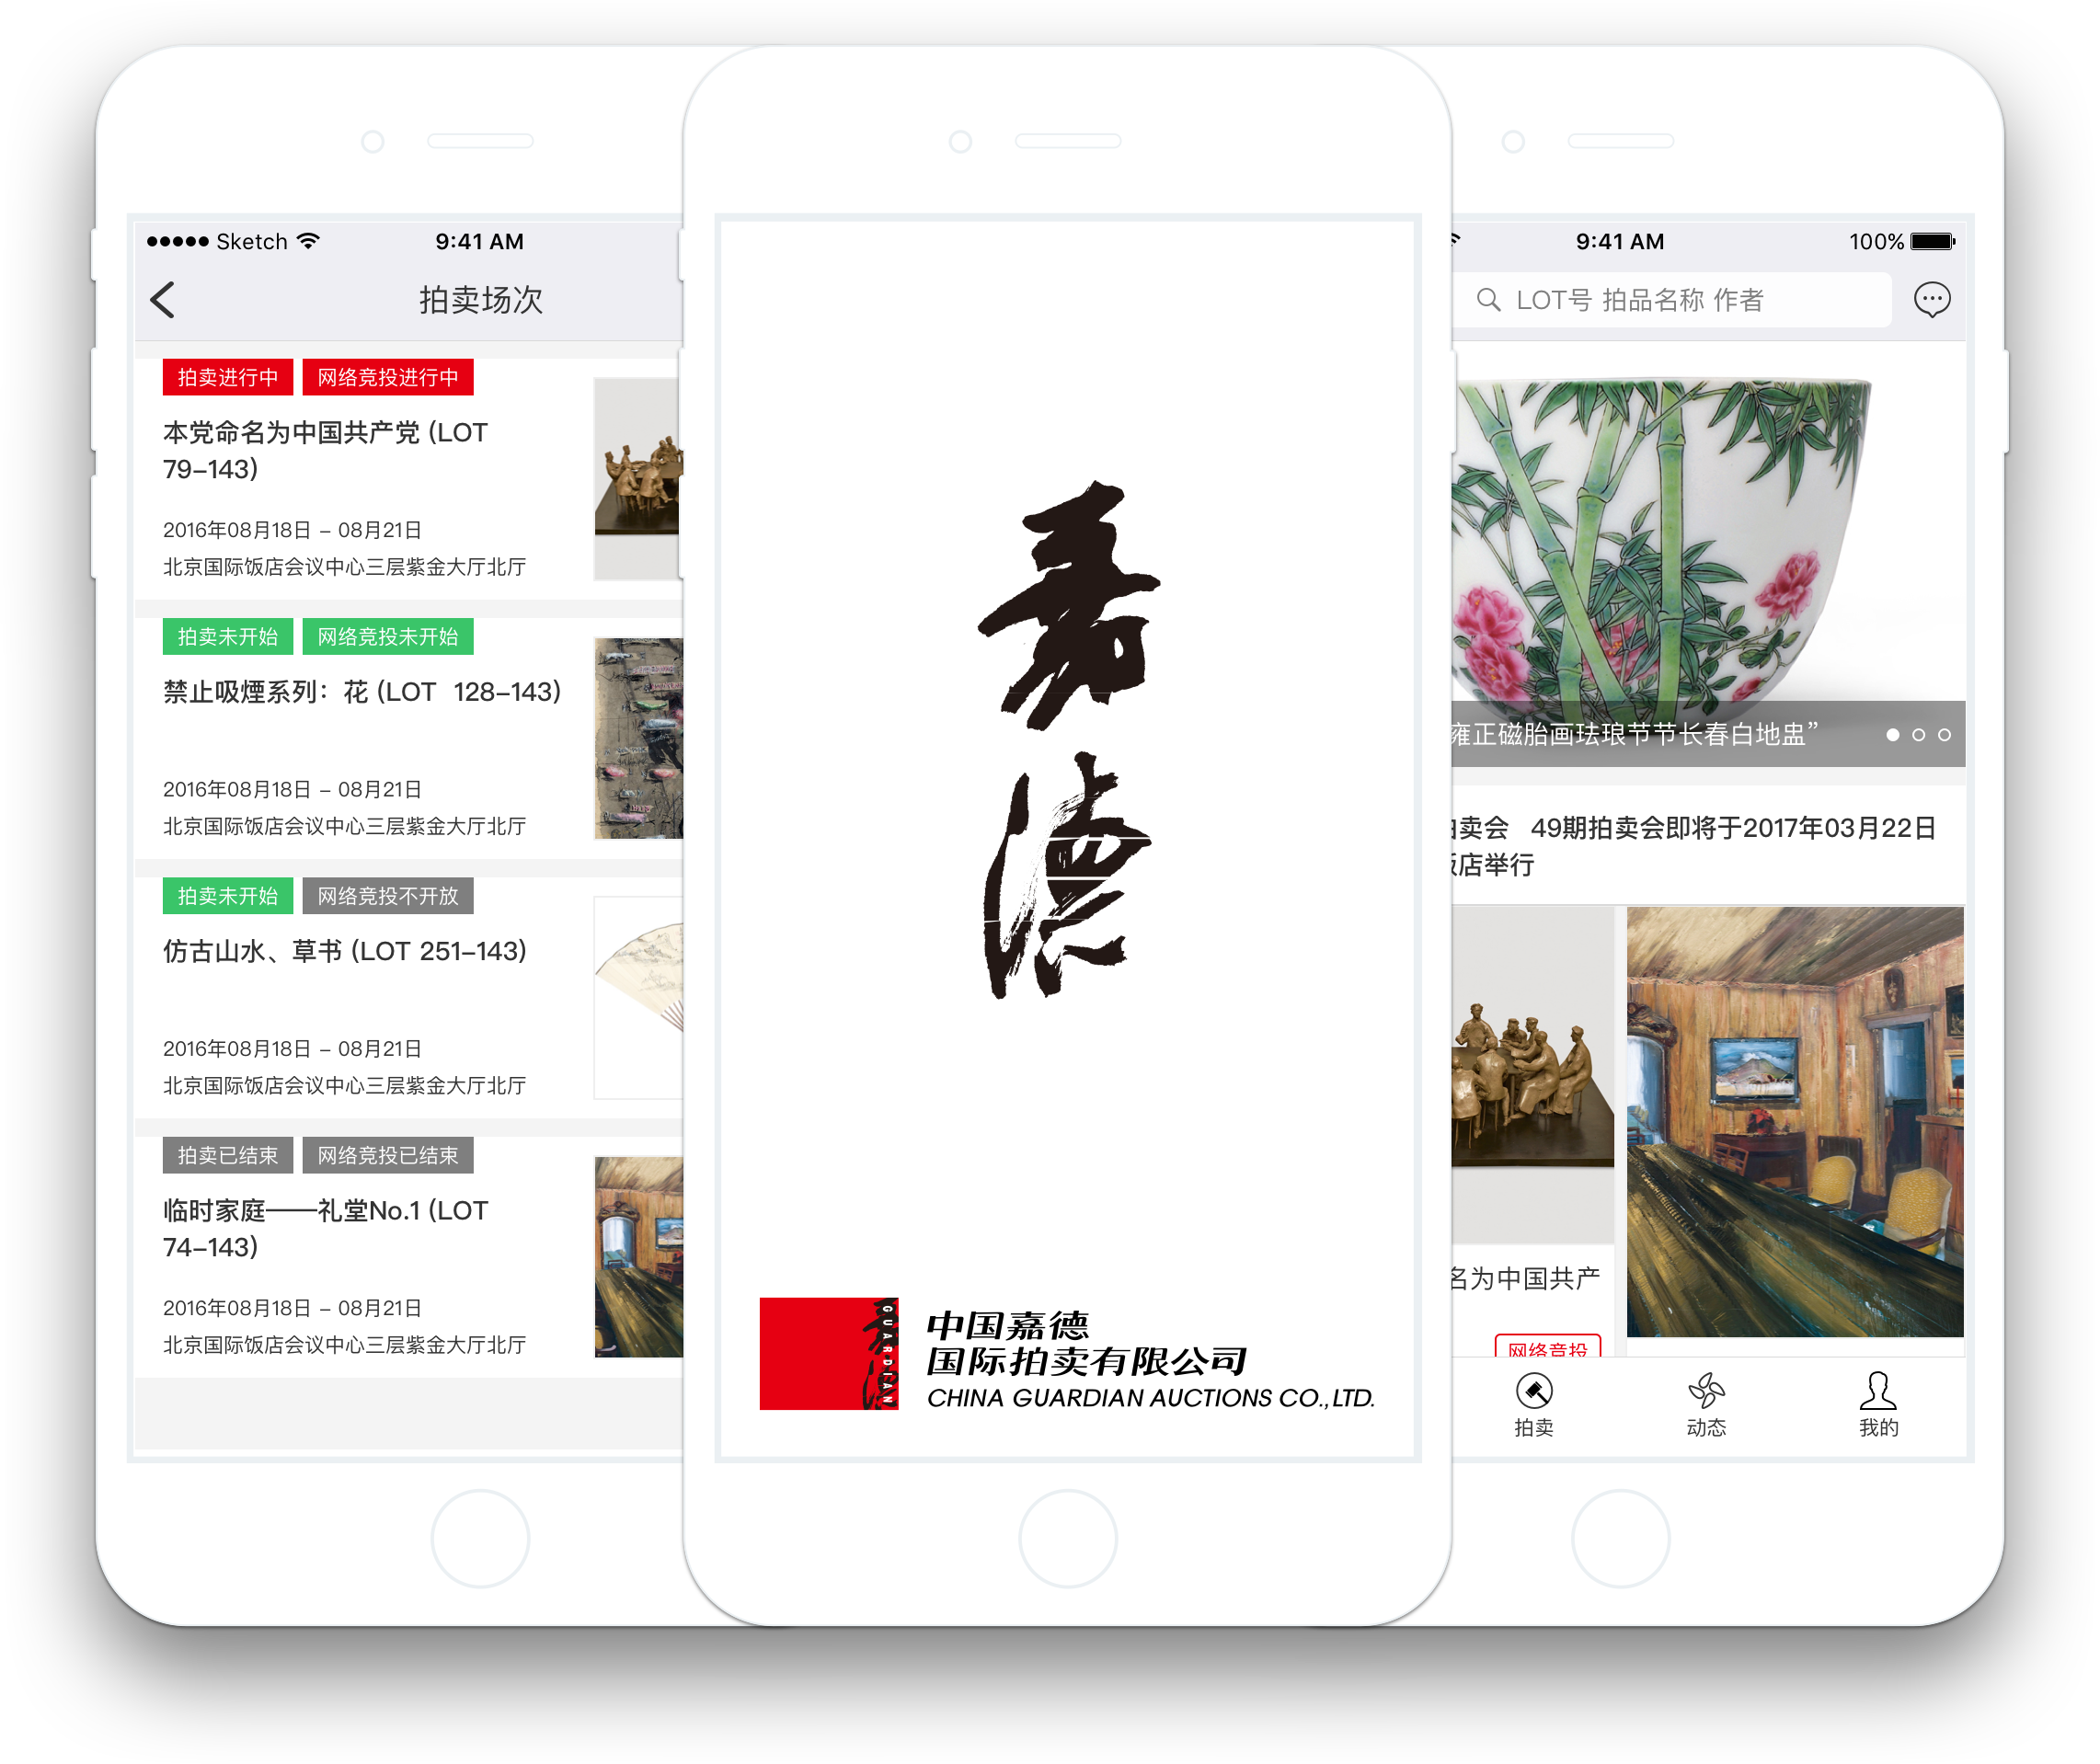Tap the battery indicator in status bar
This screenshot has height=1764, width=2100.
1931,242
